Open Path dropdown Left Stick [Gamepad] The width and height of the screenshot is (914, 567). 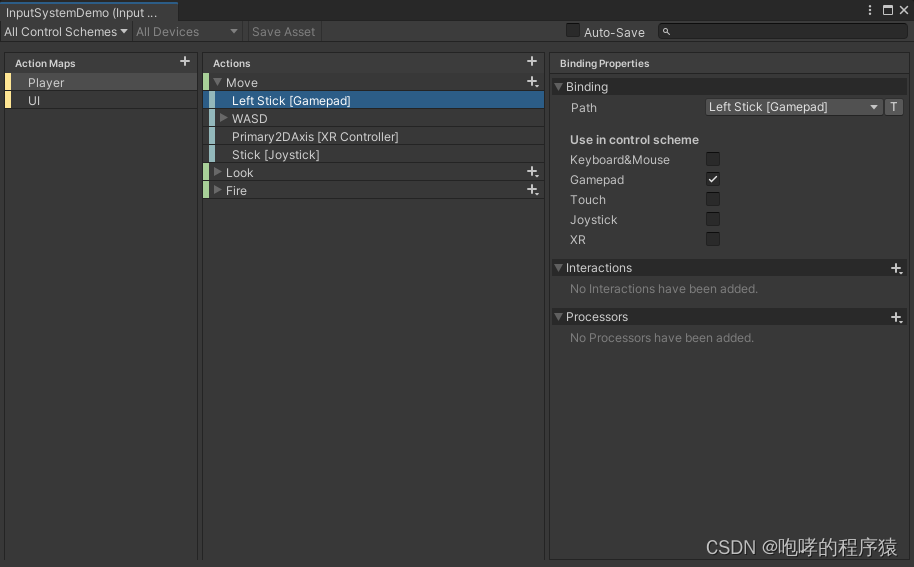pyautogui.click(x=793, y=107)
